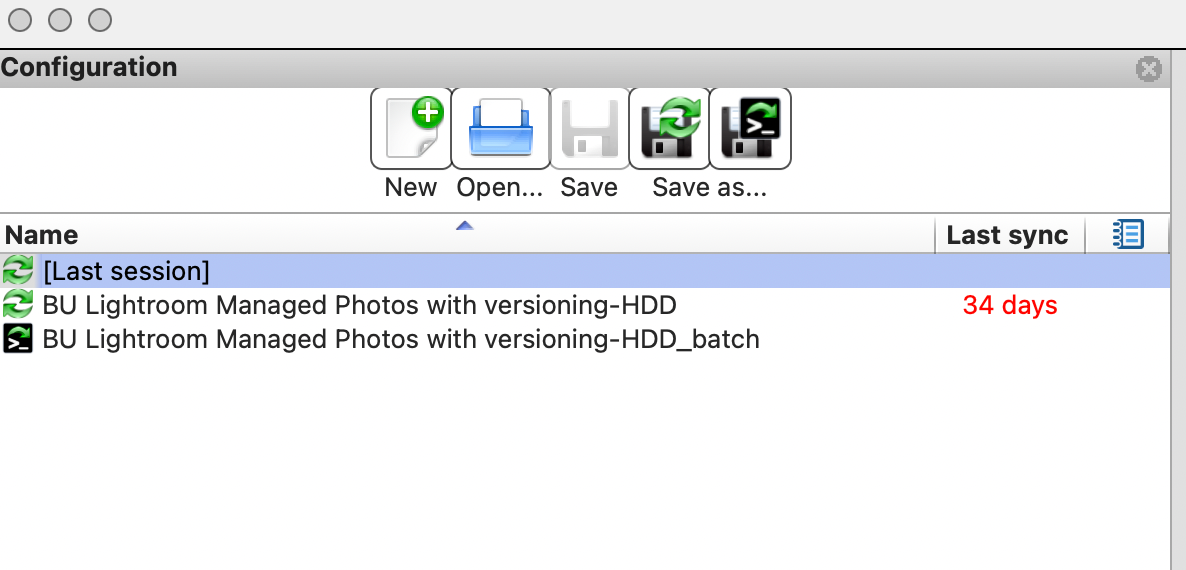Screen dimensions: 1186x570
Task: Click the Save as... text label
Action: coord(709,187)
